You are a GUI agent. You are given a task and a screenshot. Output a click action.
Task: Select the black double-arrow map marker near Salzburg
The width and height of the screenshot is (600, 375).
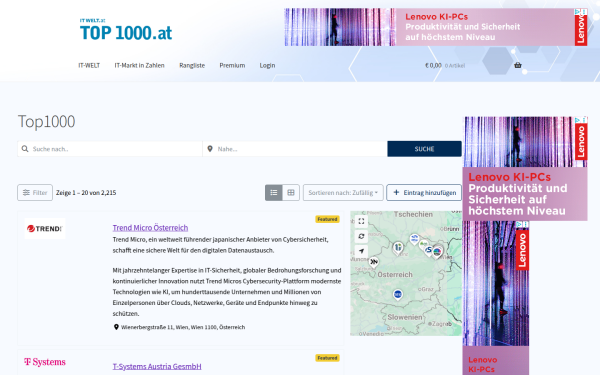tap(373, 262)
